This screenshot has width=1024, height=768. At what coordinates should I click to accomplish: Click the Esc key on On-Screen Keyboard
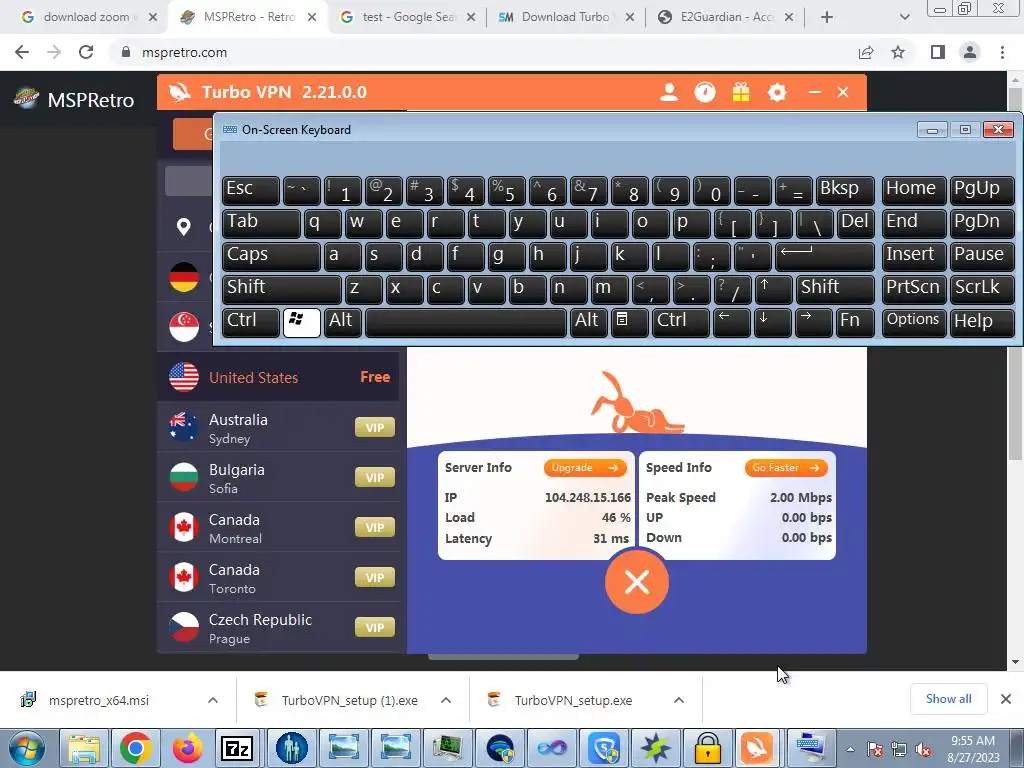251,190
